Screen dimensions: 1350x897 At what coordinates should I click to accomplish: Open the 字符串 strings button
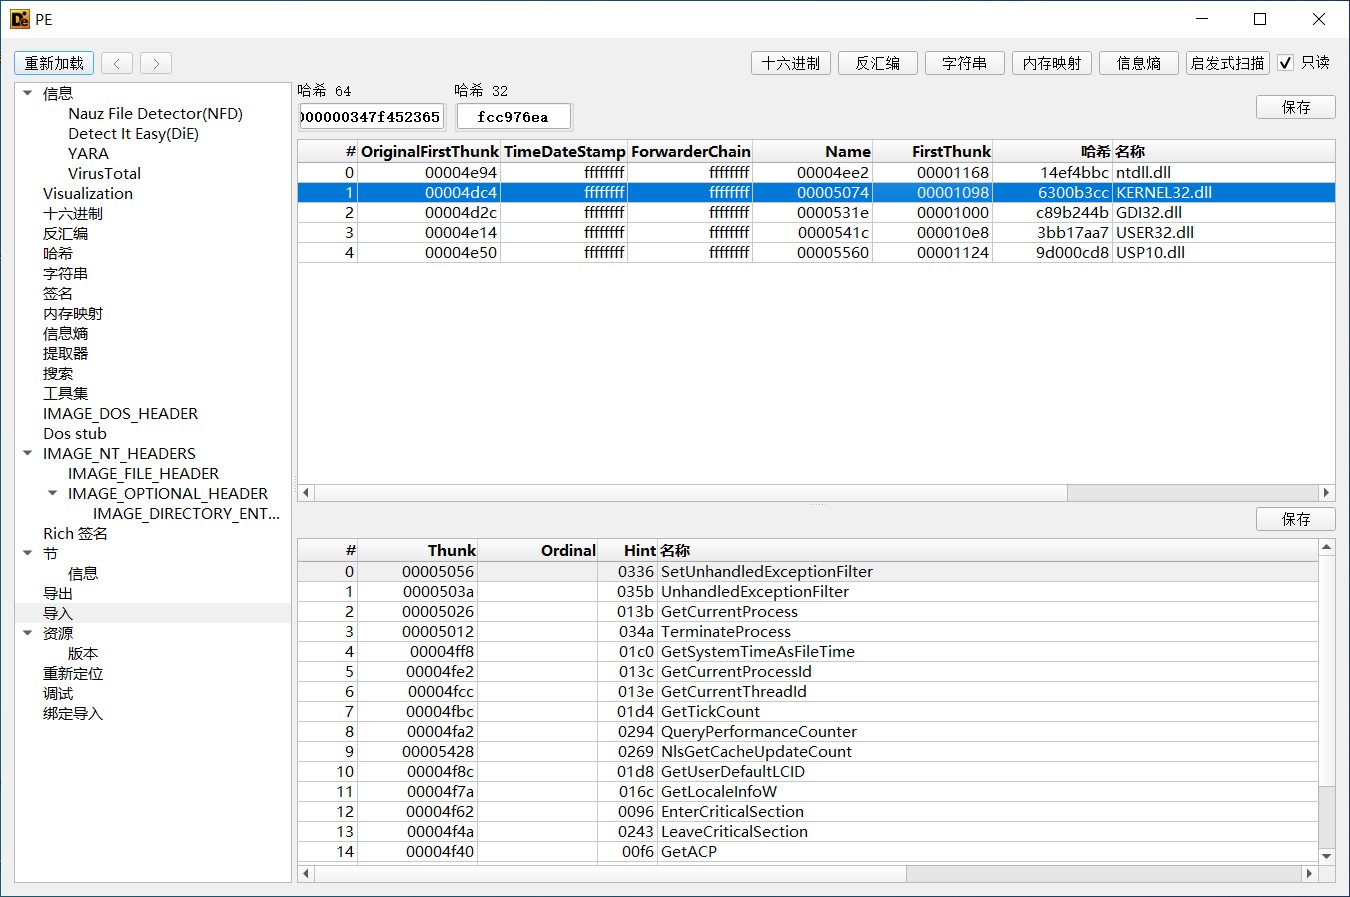coord(965,63)
